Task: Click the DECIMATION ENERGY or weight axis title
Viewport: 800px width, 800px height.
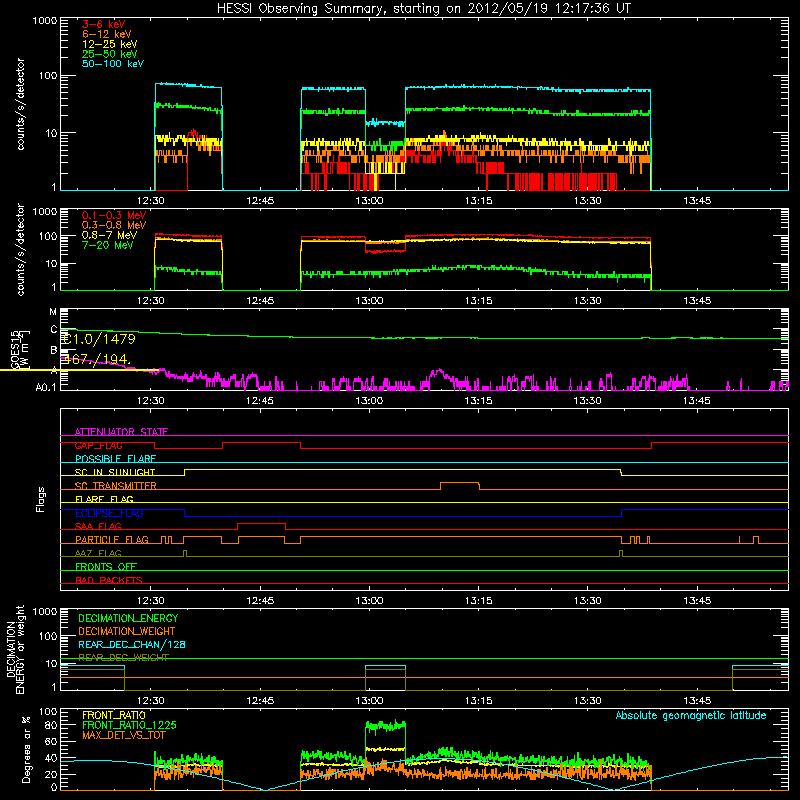Action: click(15, 649)
